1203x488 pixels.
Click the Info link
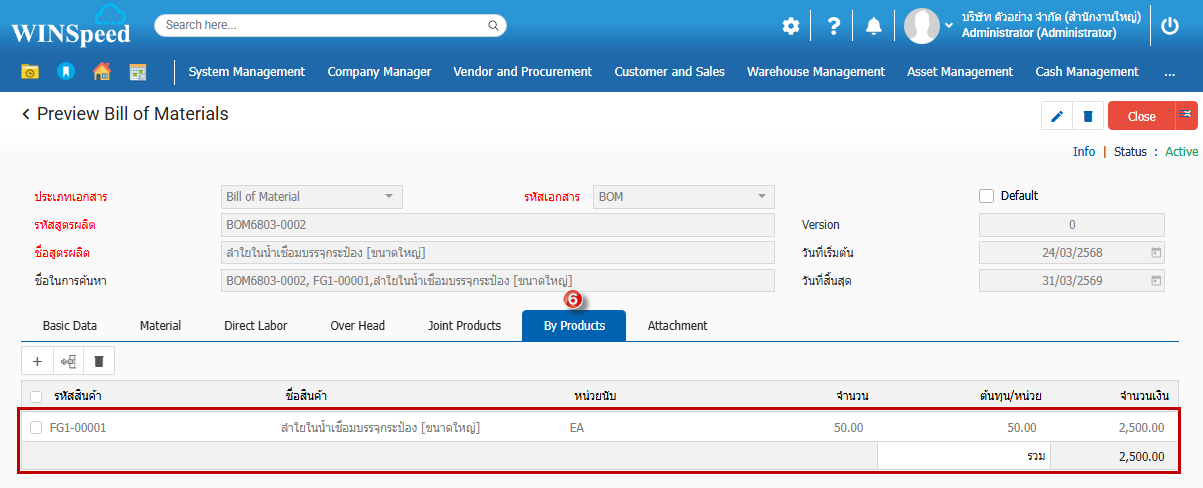[x=1084, y=152]
